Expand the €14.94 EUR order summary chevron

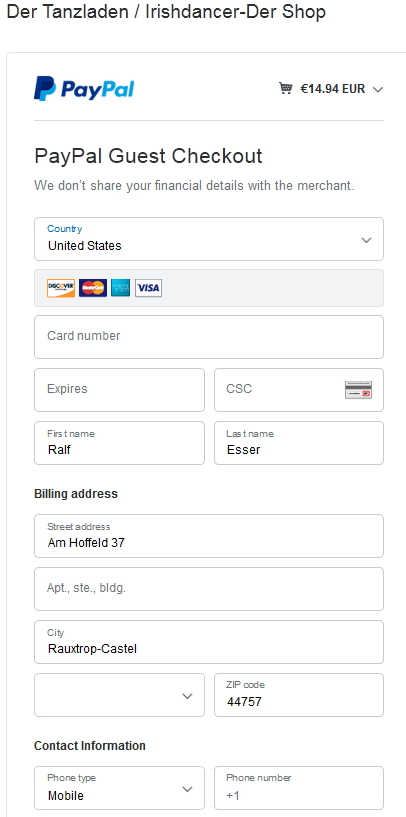[378, 89]
